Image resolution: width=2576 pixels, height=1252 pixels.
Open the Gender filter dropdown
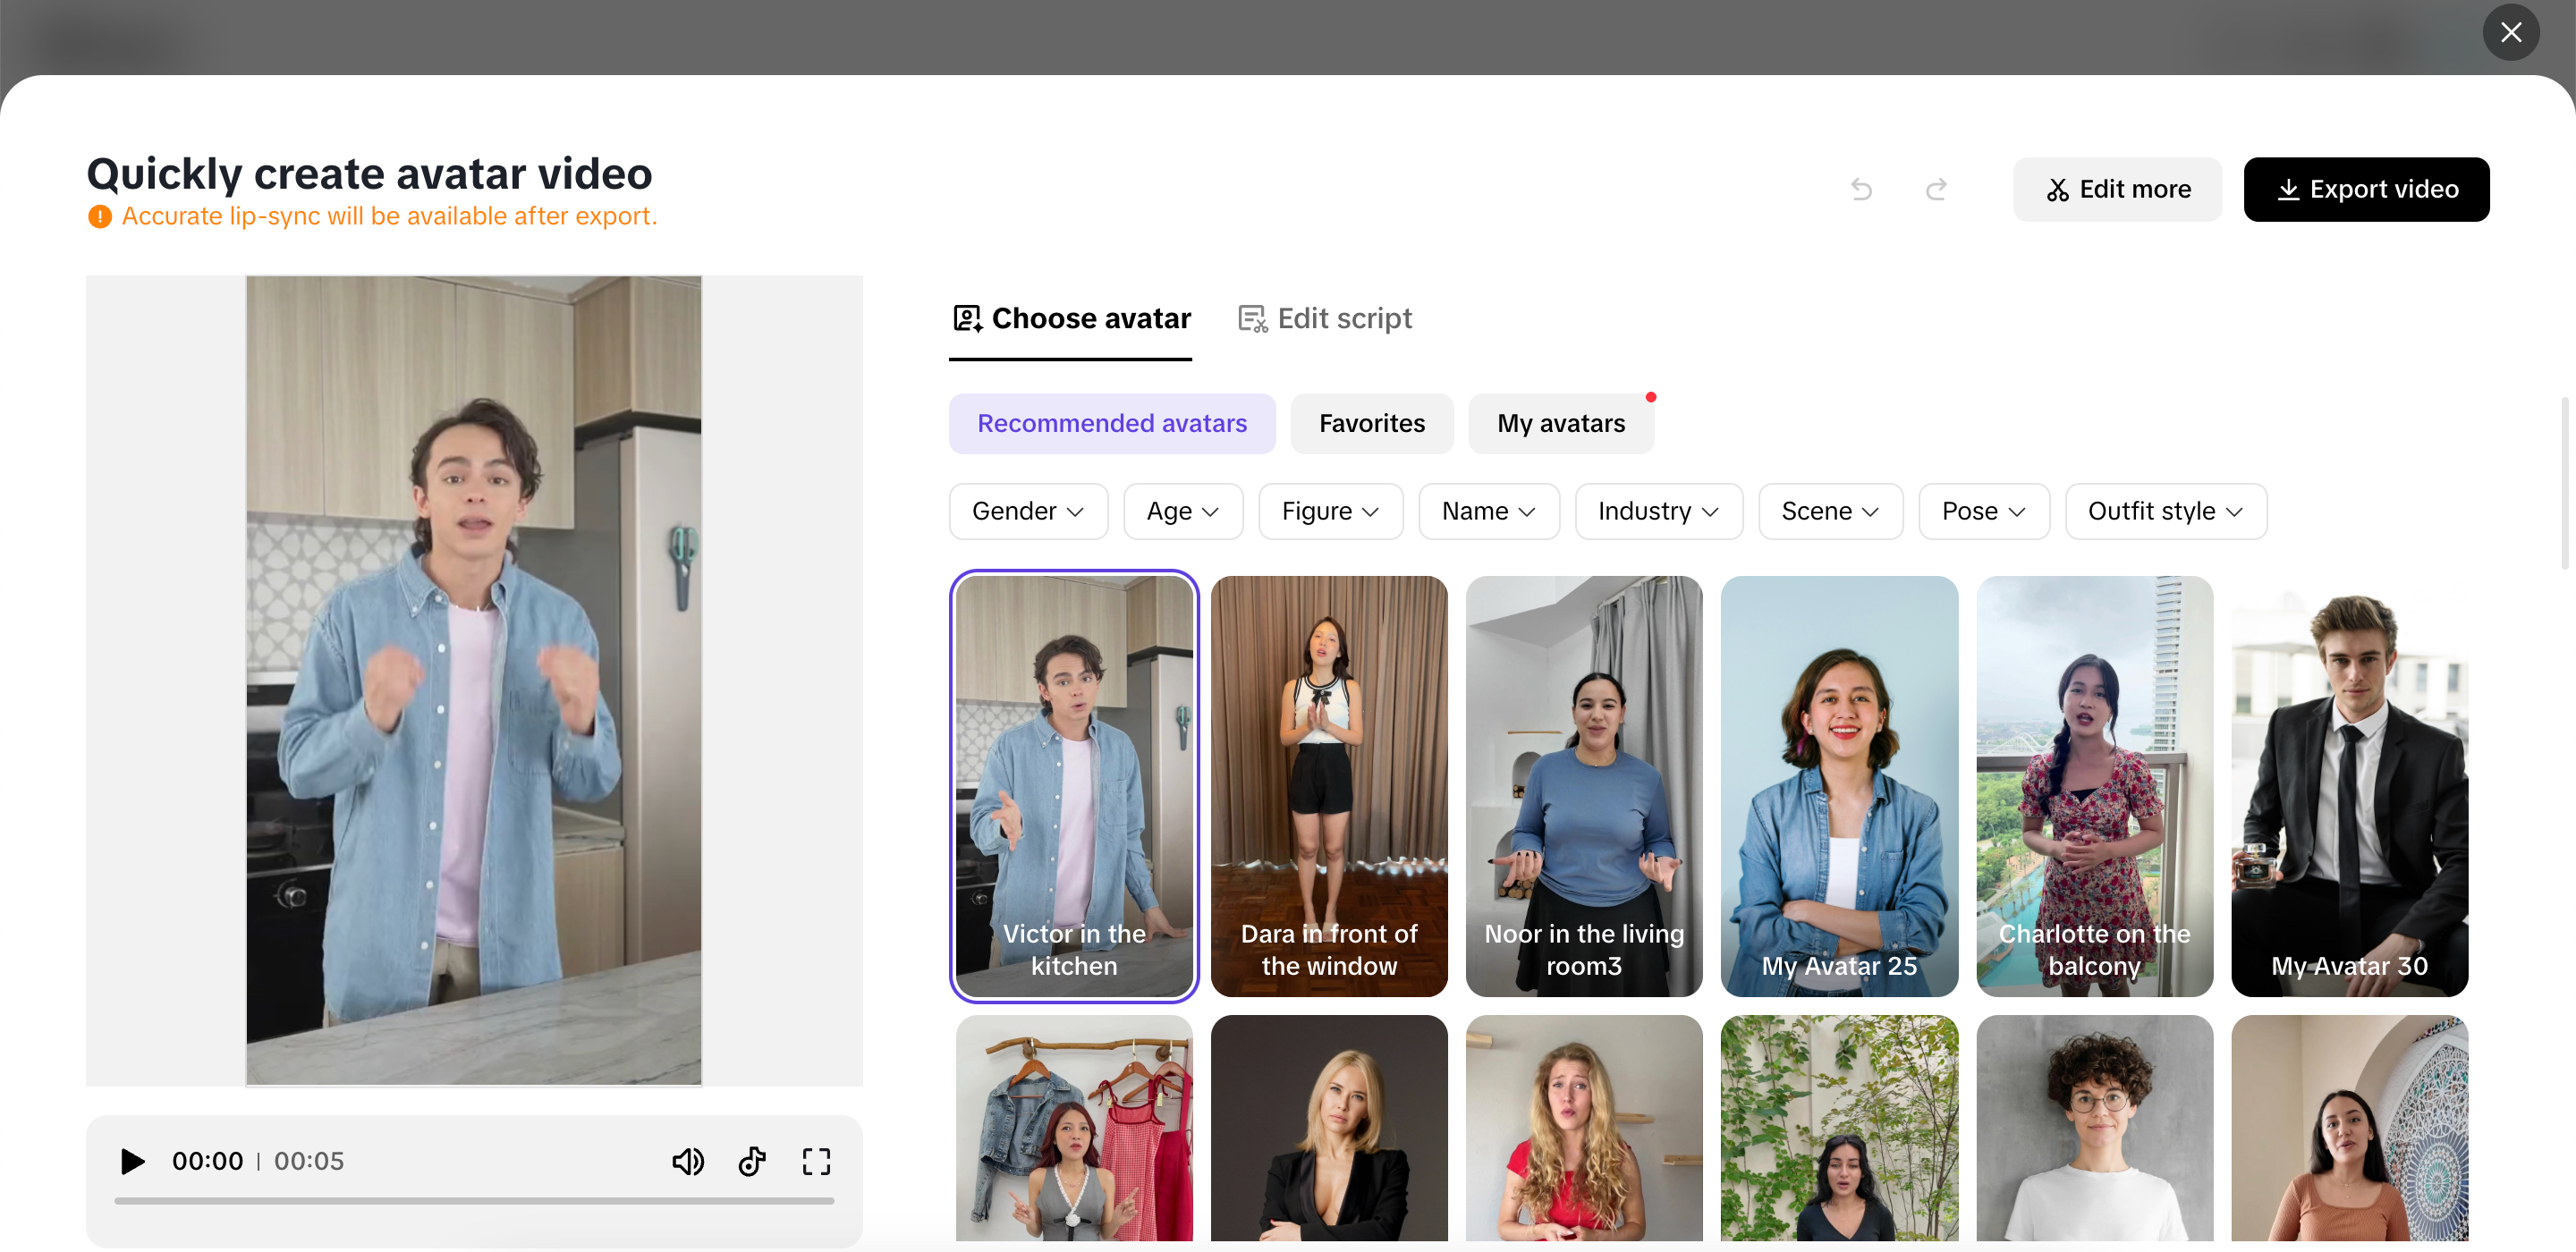click(1028, 511)
